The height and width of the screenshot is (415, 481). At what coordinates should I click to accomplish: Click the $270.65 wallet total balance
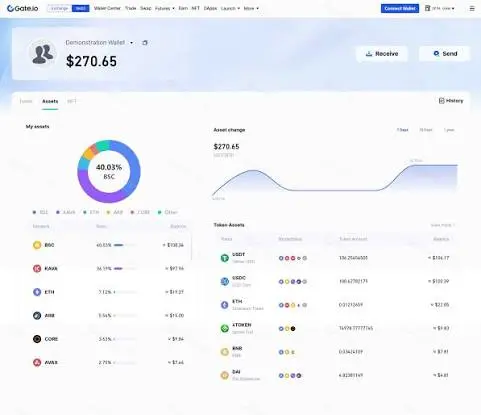click(x=91, y=61)
